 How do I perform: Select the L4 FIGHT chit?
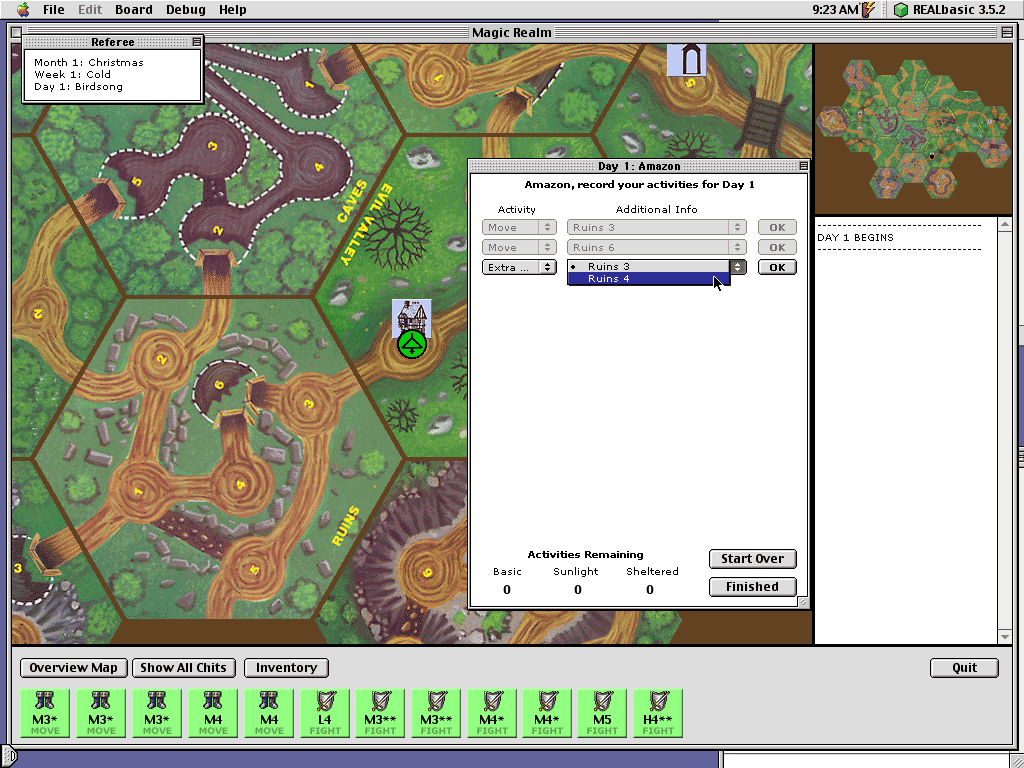coord(325,713)
